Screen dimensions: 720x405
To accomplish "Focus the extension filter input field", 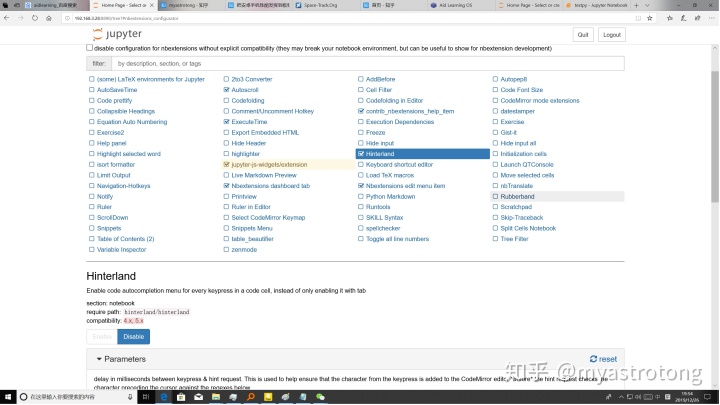I will pyautogui.click(x=368, y=63).
